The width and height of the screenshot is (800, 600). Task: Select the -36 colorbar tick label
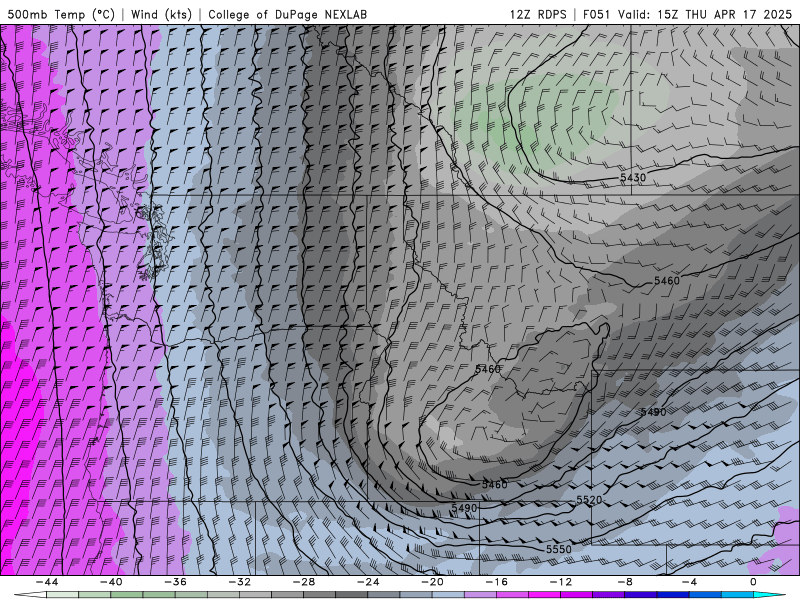pyautogui.click(x=175, y=582)
